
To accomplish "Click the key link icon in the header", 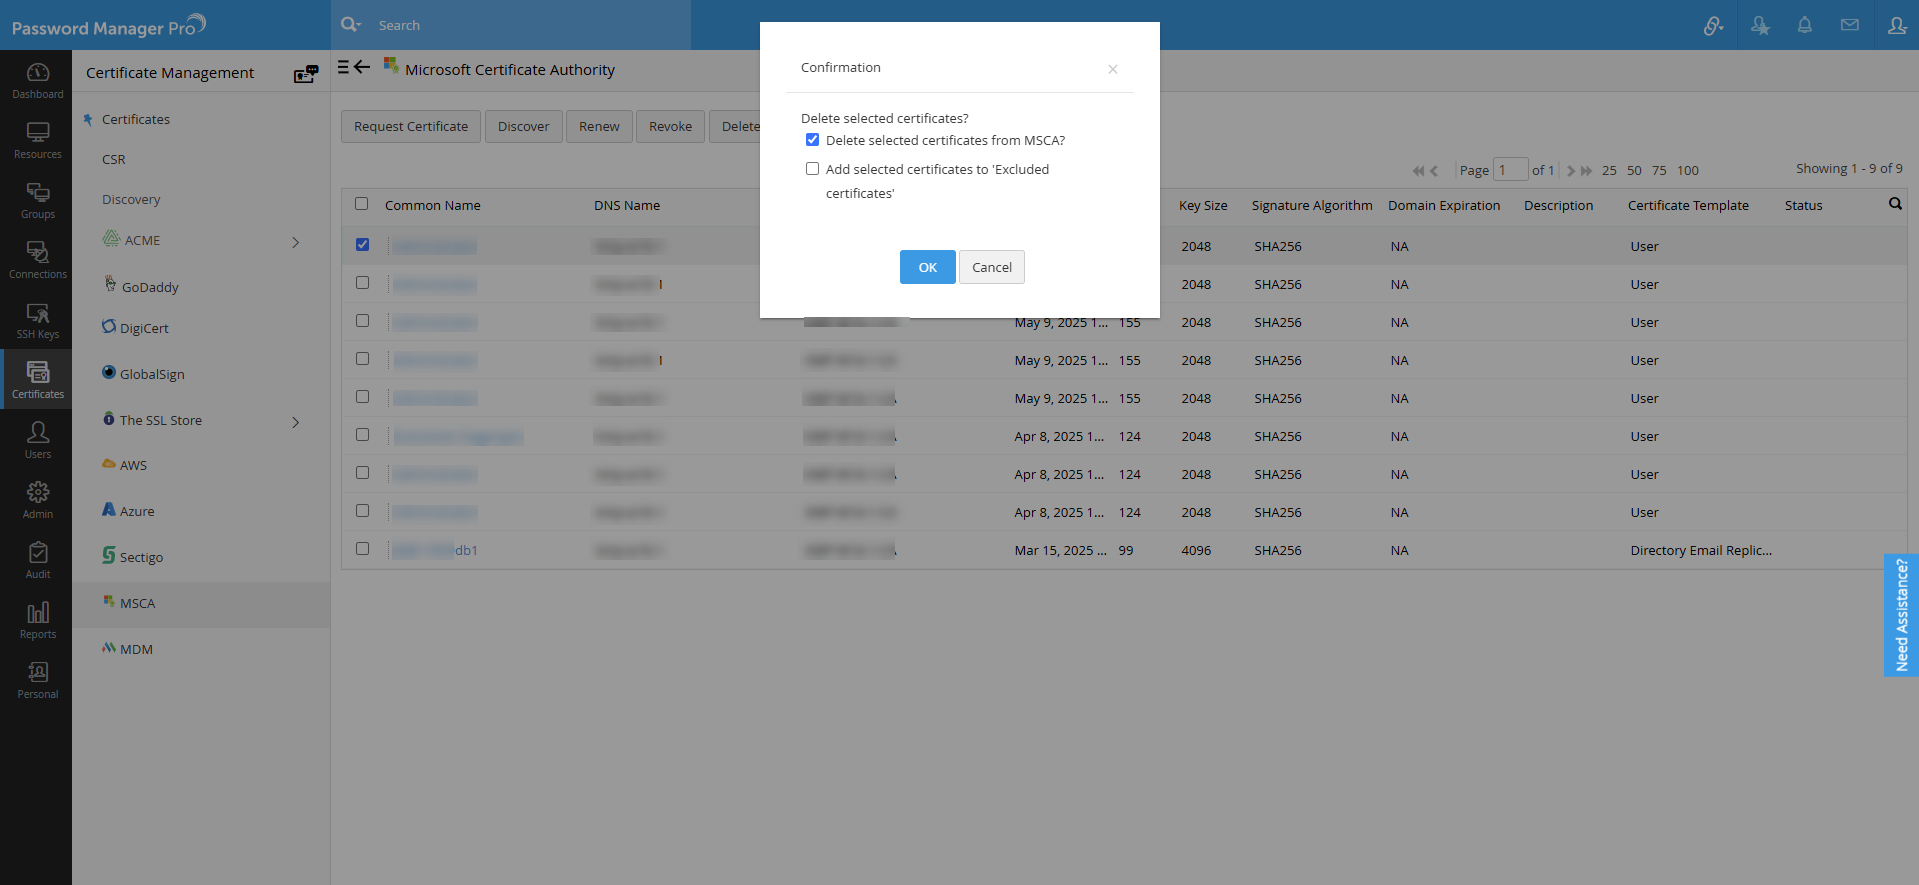I will (x=1714, y=25).
